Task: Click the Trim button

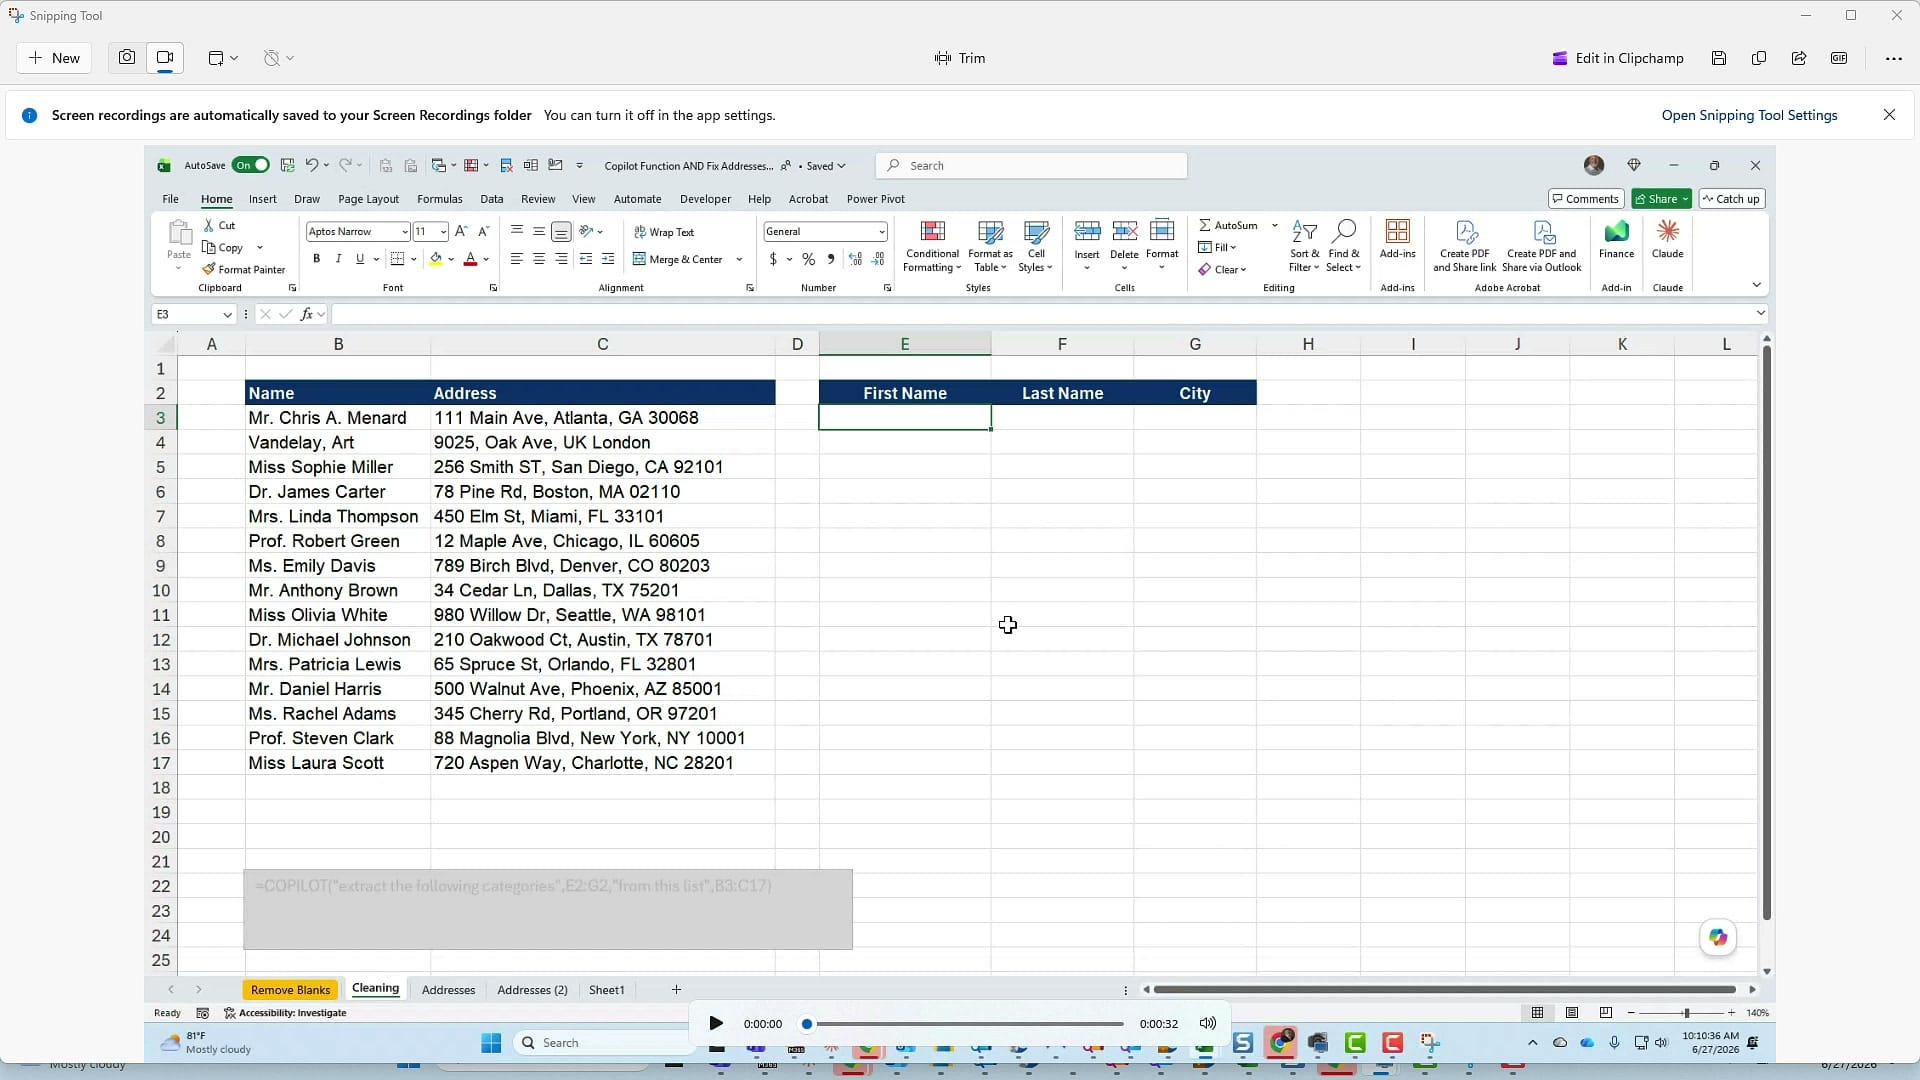Action: coord(960,58)
